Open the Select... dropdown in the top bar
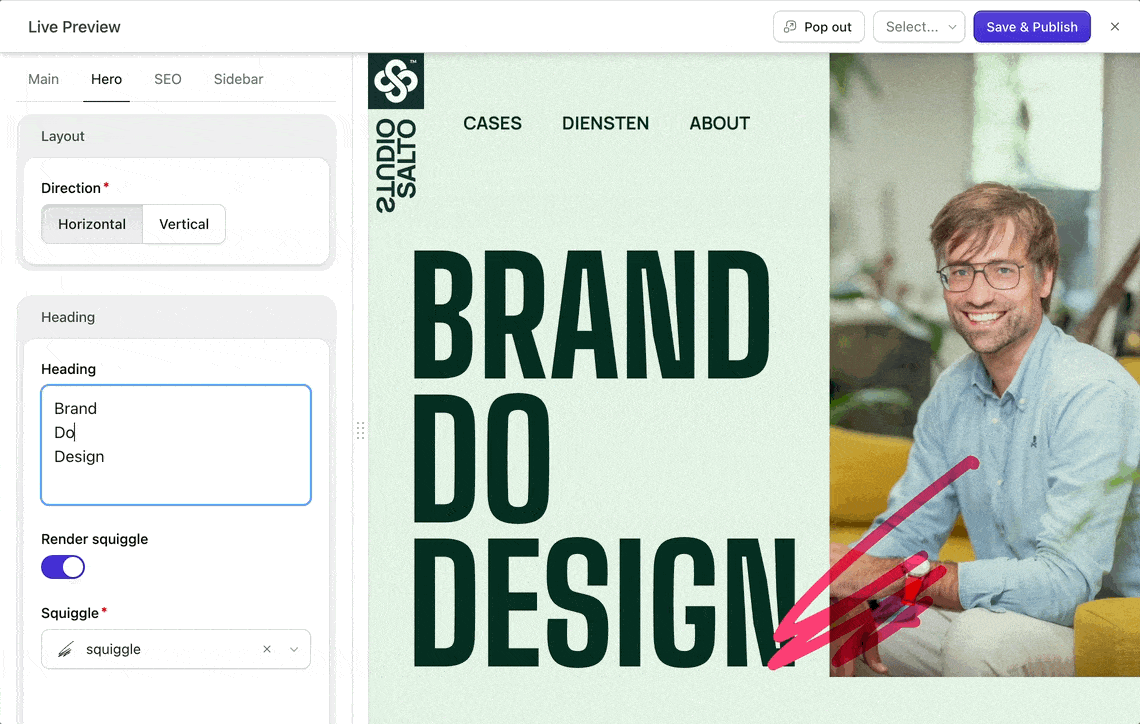Screen dimensions: 1140x724 tap(919, 27)
